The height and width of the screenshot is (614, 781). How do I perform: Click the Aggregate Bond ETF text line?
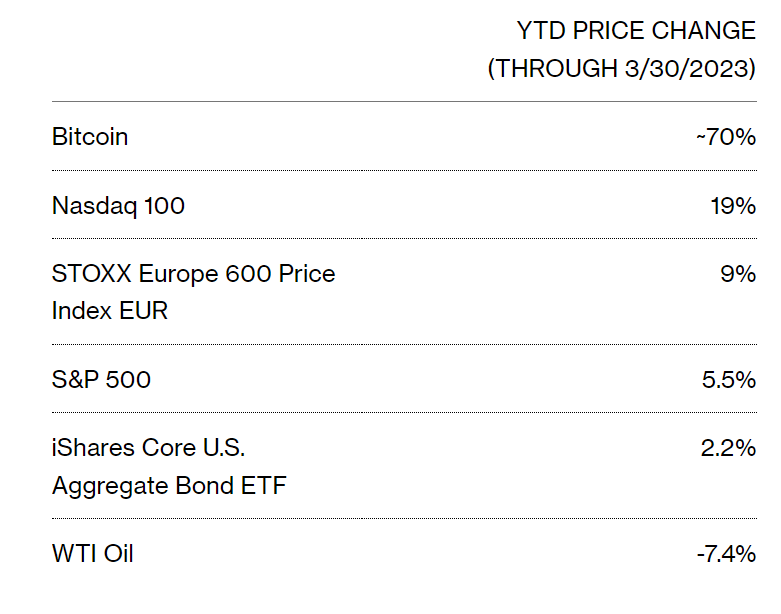pos(169,486)
